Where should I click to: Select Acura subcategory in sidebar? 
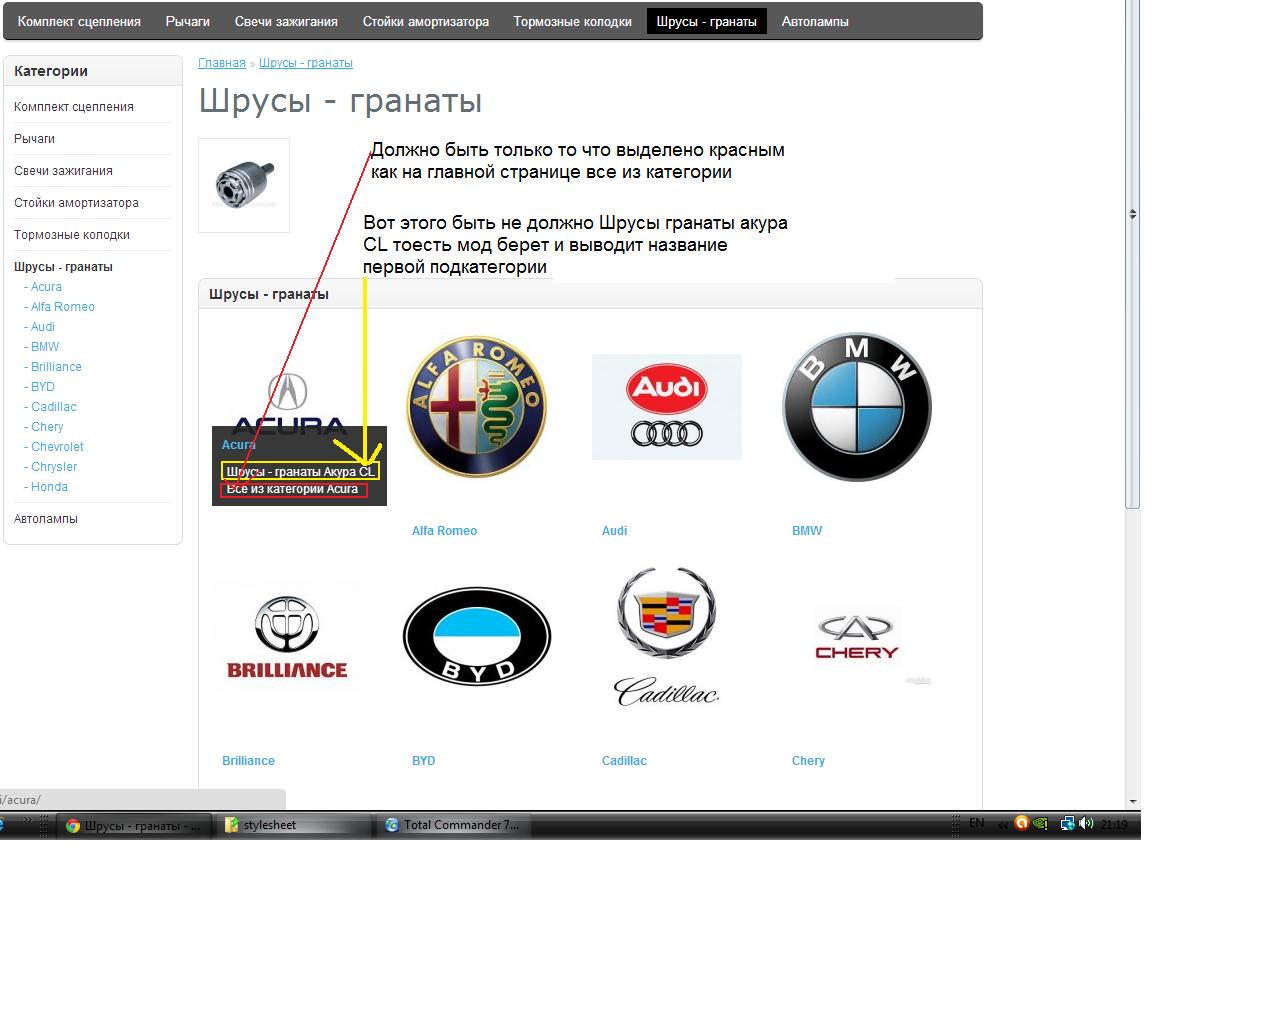[46, 287]
